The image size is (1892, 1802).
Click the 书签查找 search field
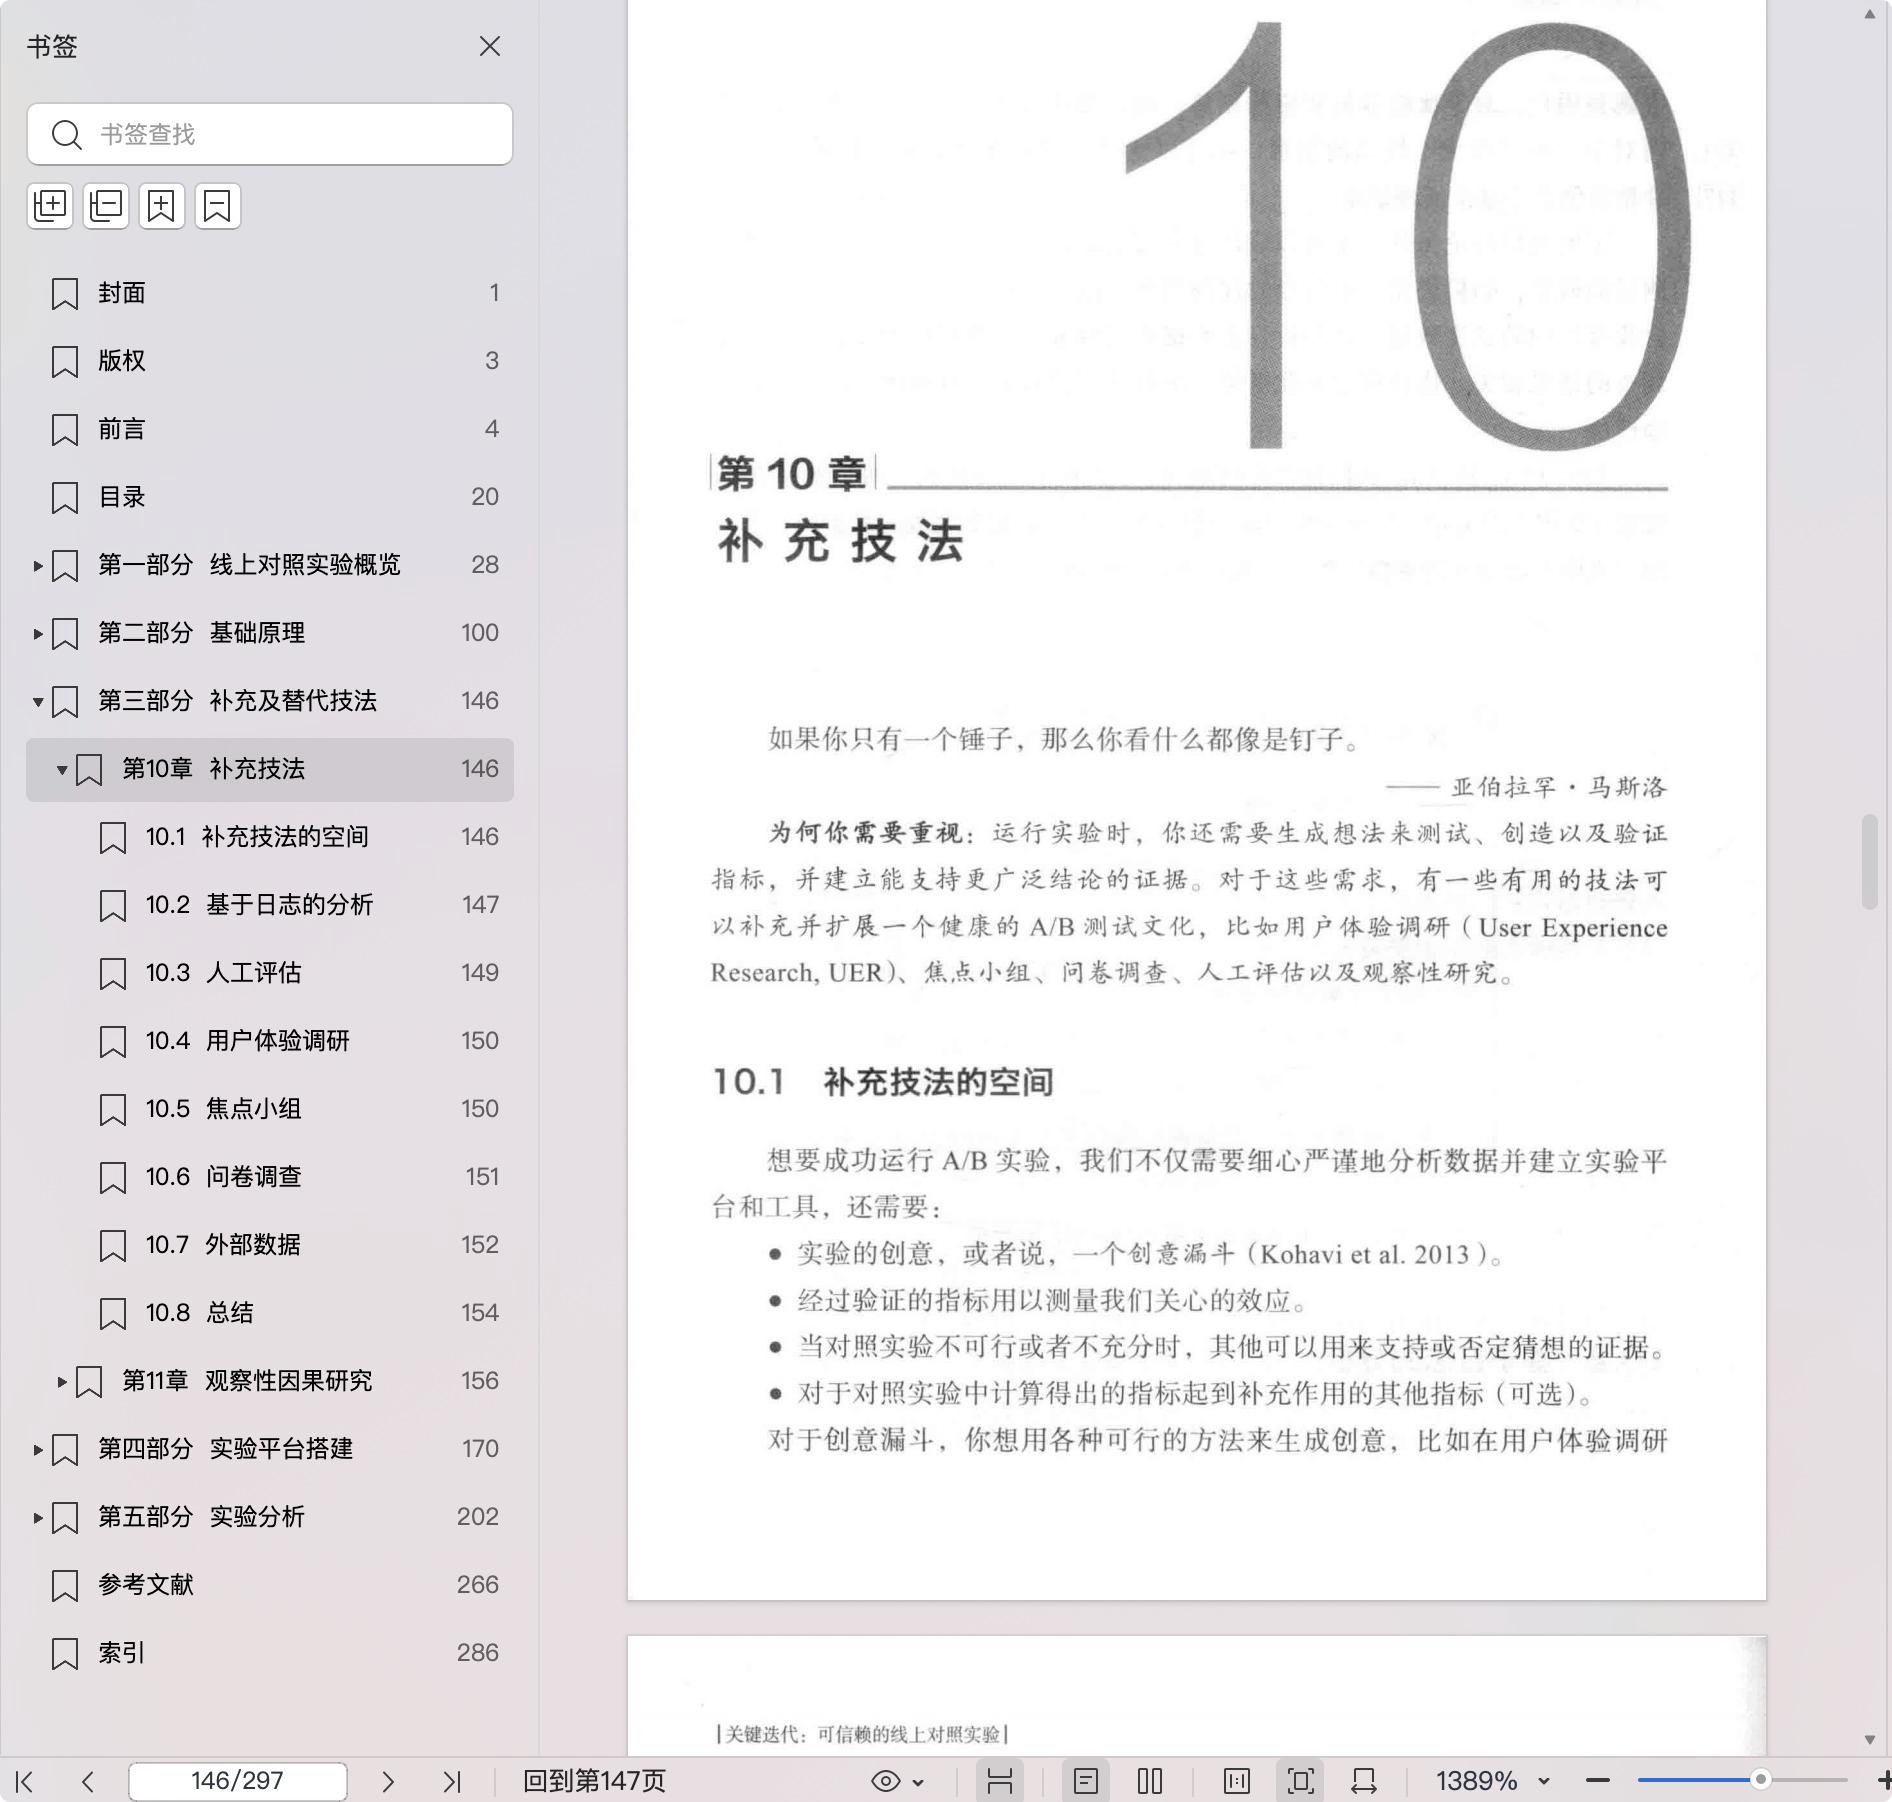[270, 134]
